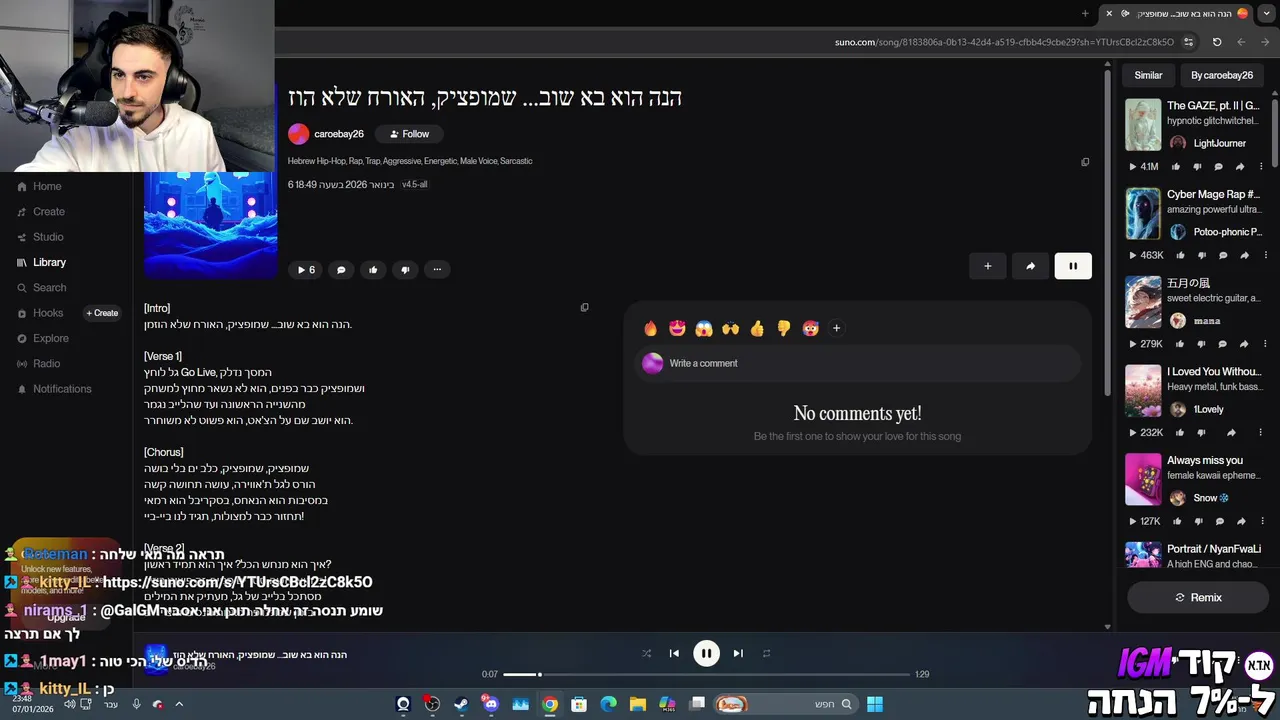The height and width of the screenshot is (720, 1280).
Task: Dislike the Cyber Mage Rap track
Action: [1201, 255]
